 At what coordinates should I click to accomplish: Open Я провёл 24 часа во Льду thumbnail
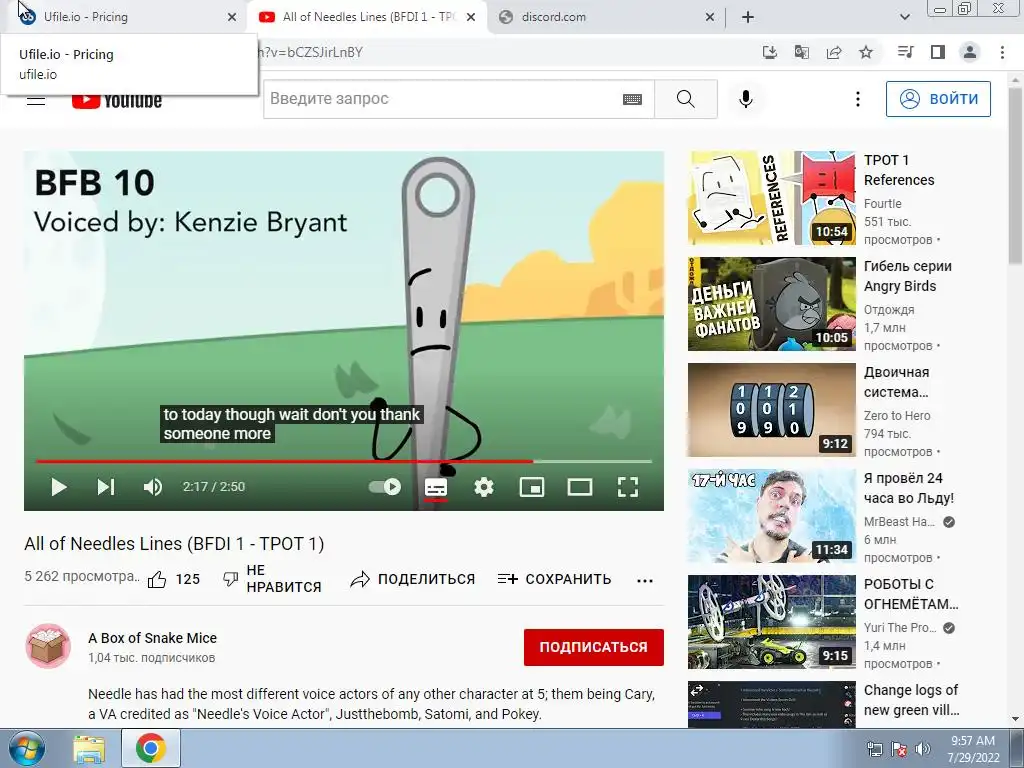[771, 516]
